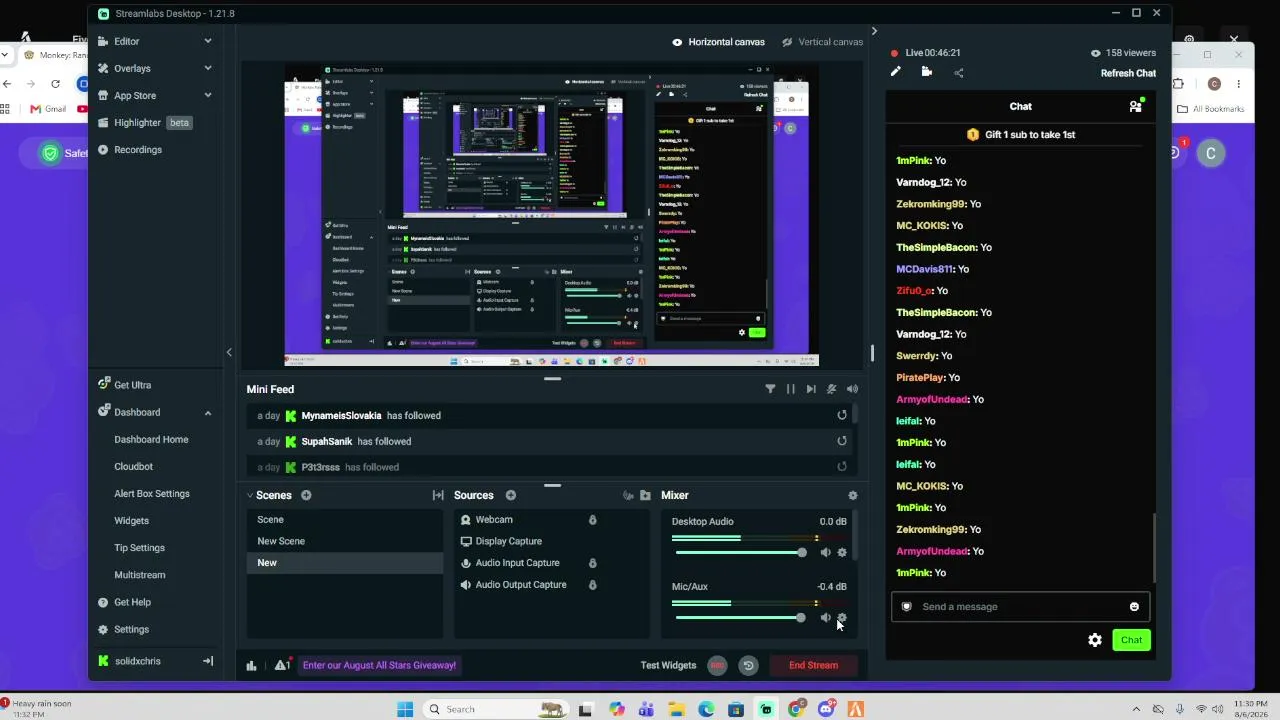This screenshot has height=720, width=1280.
Task: Open the Highlighter beta item
Action: pyautogui.click(x=145, y=122)
